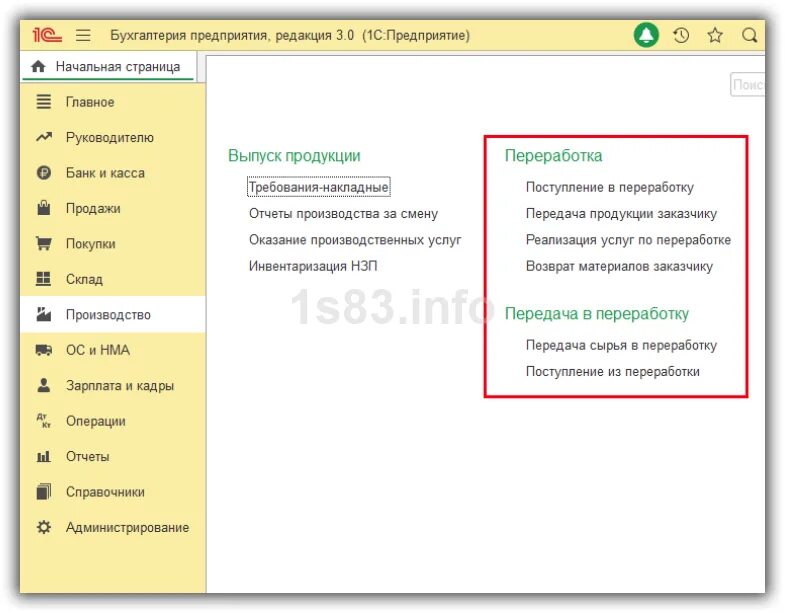Image resolution: width=785 pixels, height=613 pixels.
Task: Click the ОС и НМА truck icon
Action: pyautogui.click(x=44, y=350)
